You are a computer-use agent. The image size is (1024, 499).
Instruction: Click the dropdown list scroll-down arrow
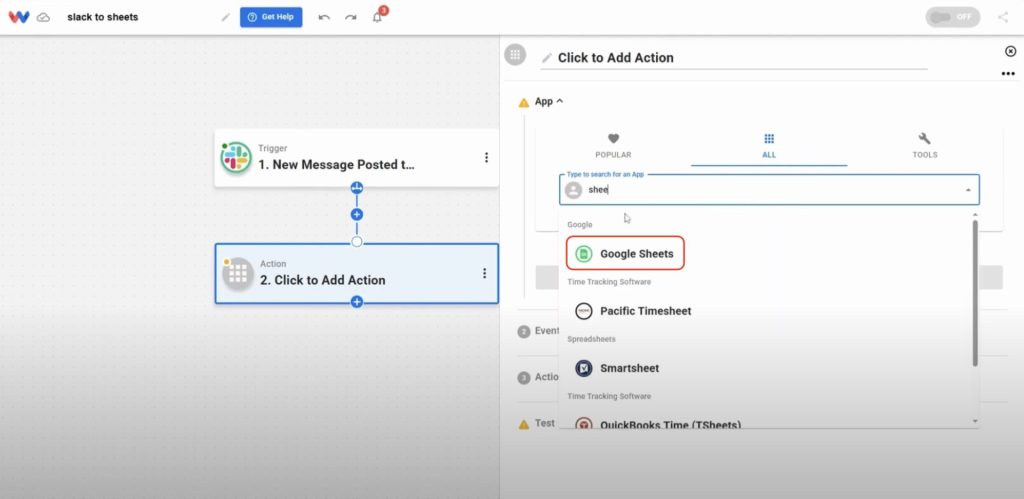point(976,421)
